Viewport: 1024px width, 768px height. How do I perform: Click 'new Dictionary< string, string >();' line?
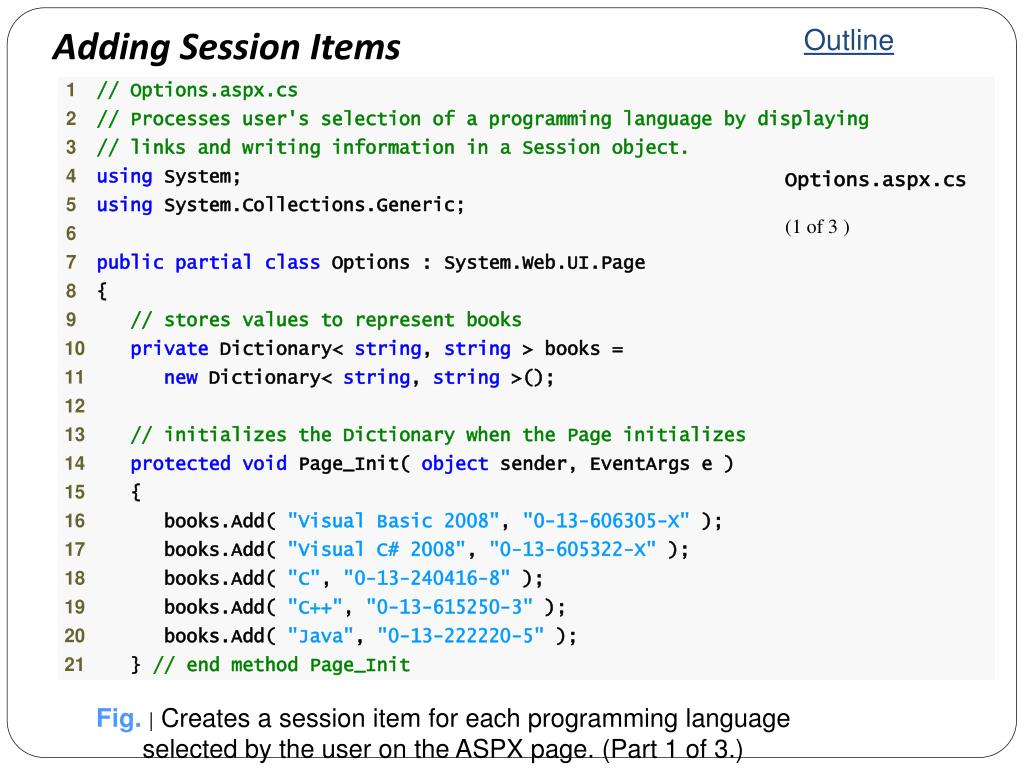click(359, 377)
